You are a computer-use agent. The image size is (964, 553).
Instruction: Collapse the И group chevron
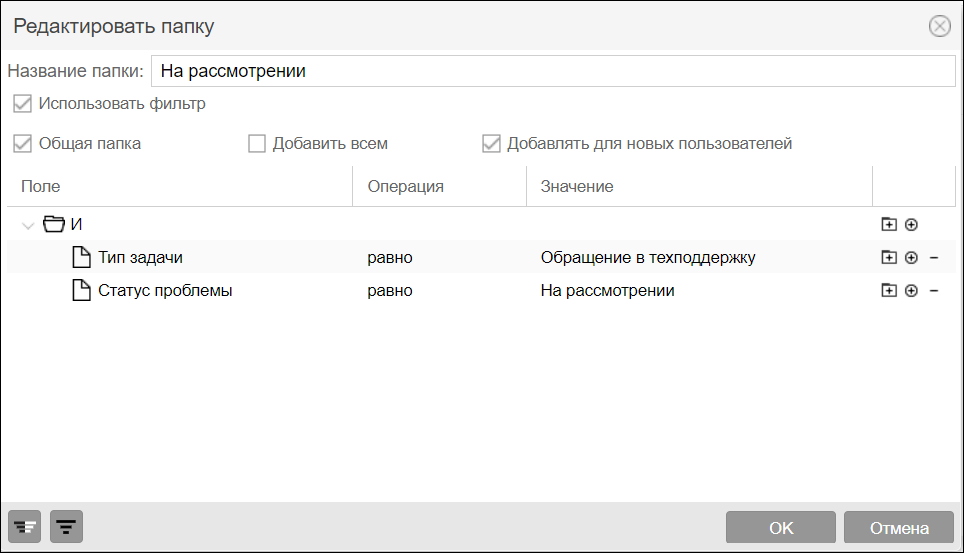point(28,226)
